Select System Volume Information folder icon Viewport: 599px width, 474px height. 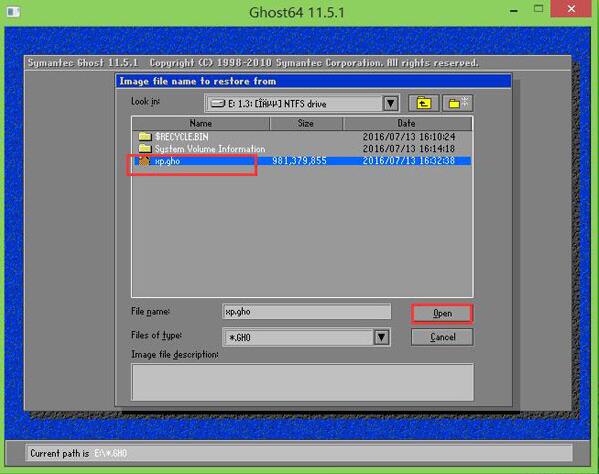coord(145,148)
